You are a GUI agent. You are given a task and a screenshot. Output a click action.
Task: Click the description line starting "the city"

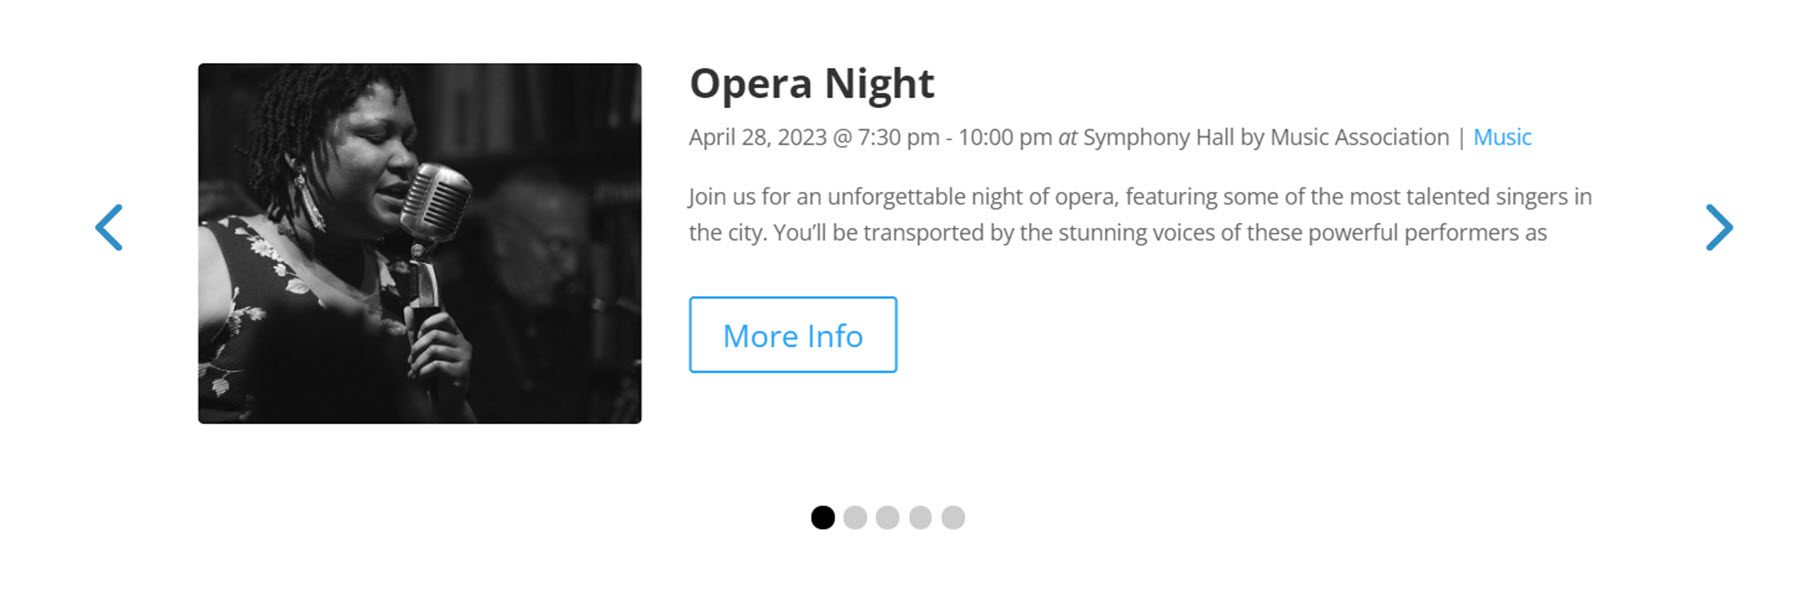pos(1117,233)
